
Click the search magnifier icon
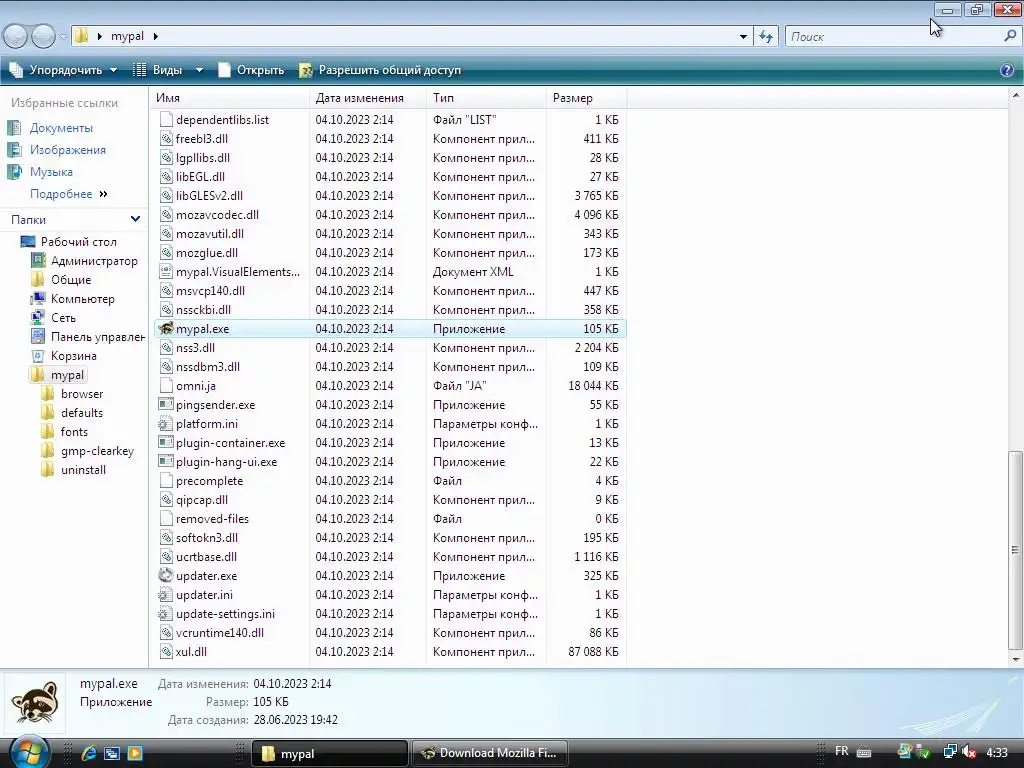pyautogui.click(x=1010, y=37)
